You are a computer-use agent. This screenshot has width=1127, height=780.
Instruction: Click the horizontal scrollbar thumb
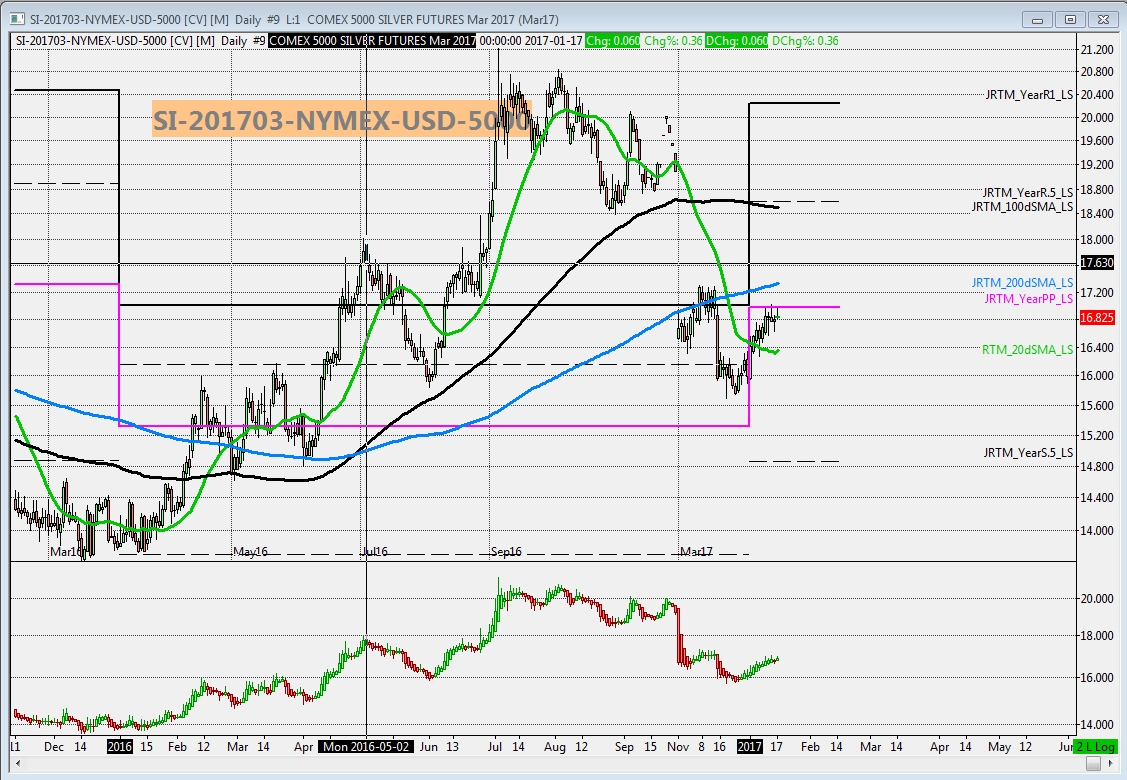[x=1093, y=763]
